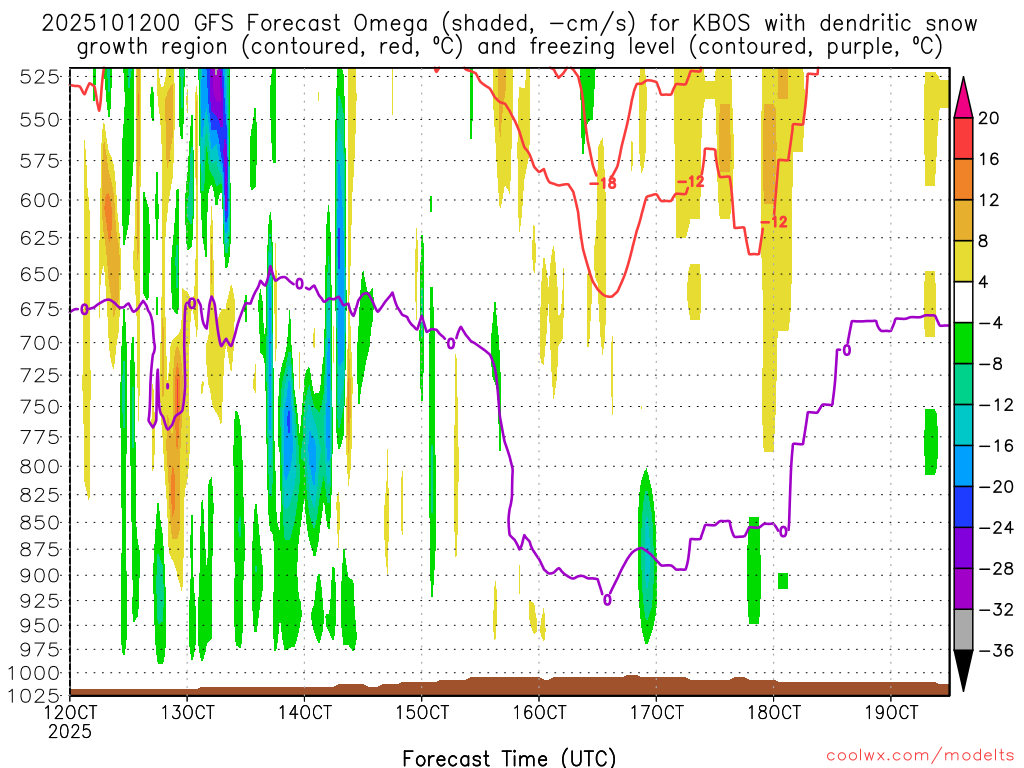
Task: Click colorbar tick label 8
Action: point(984,241)
